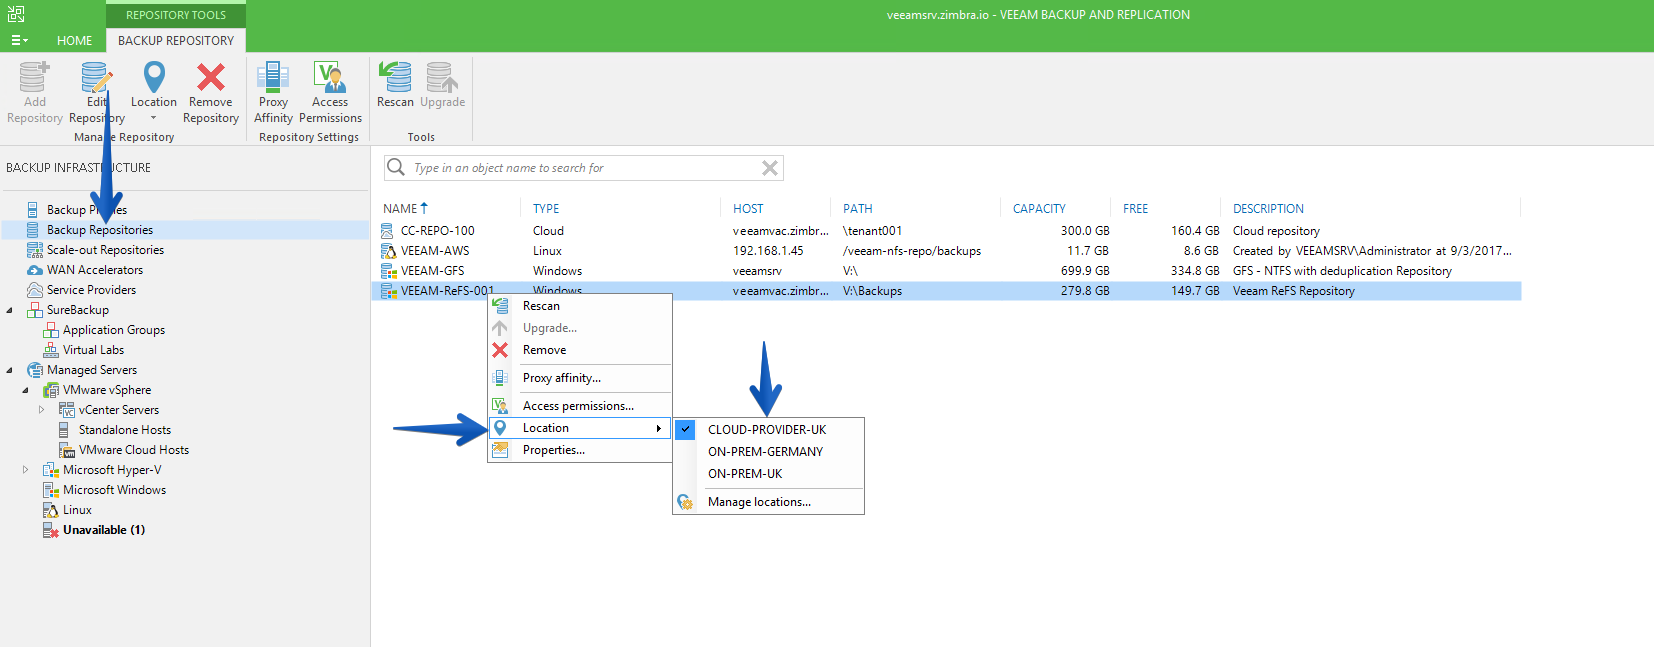
Task: Expand the vCenter Servers tree node
Action: coord(42,410)
